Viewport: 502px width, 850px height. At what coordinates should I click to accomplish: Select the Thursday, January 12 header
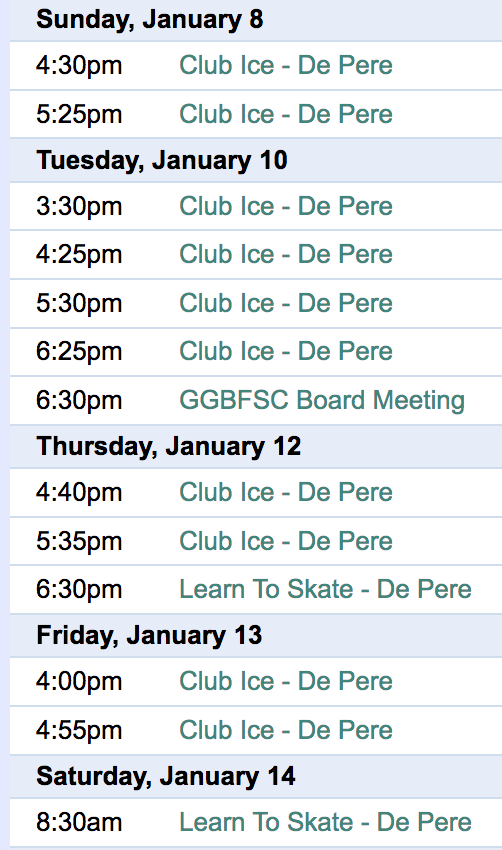(168, 447)
